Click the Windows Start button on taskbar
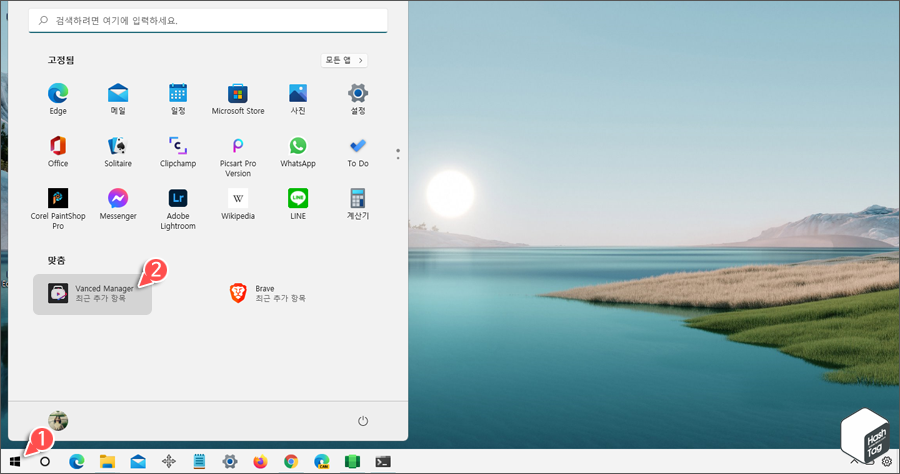This screenshot has height=474, width=900. pyautogui.click(x=15, y=461)
